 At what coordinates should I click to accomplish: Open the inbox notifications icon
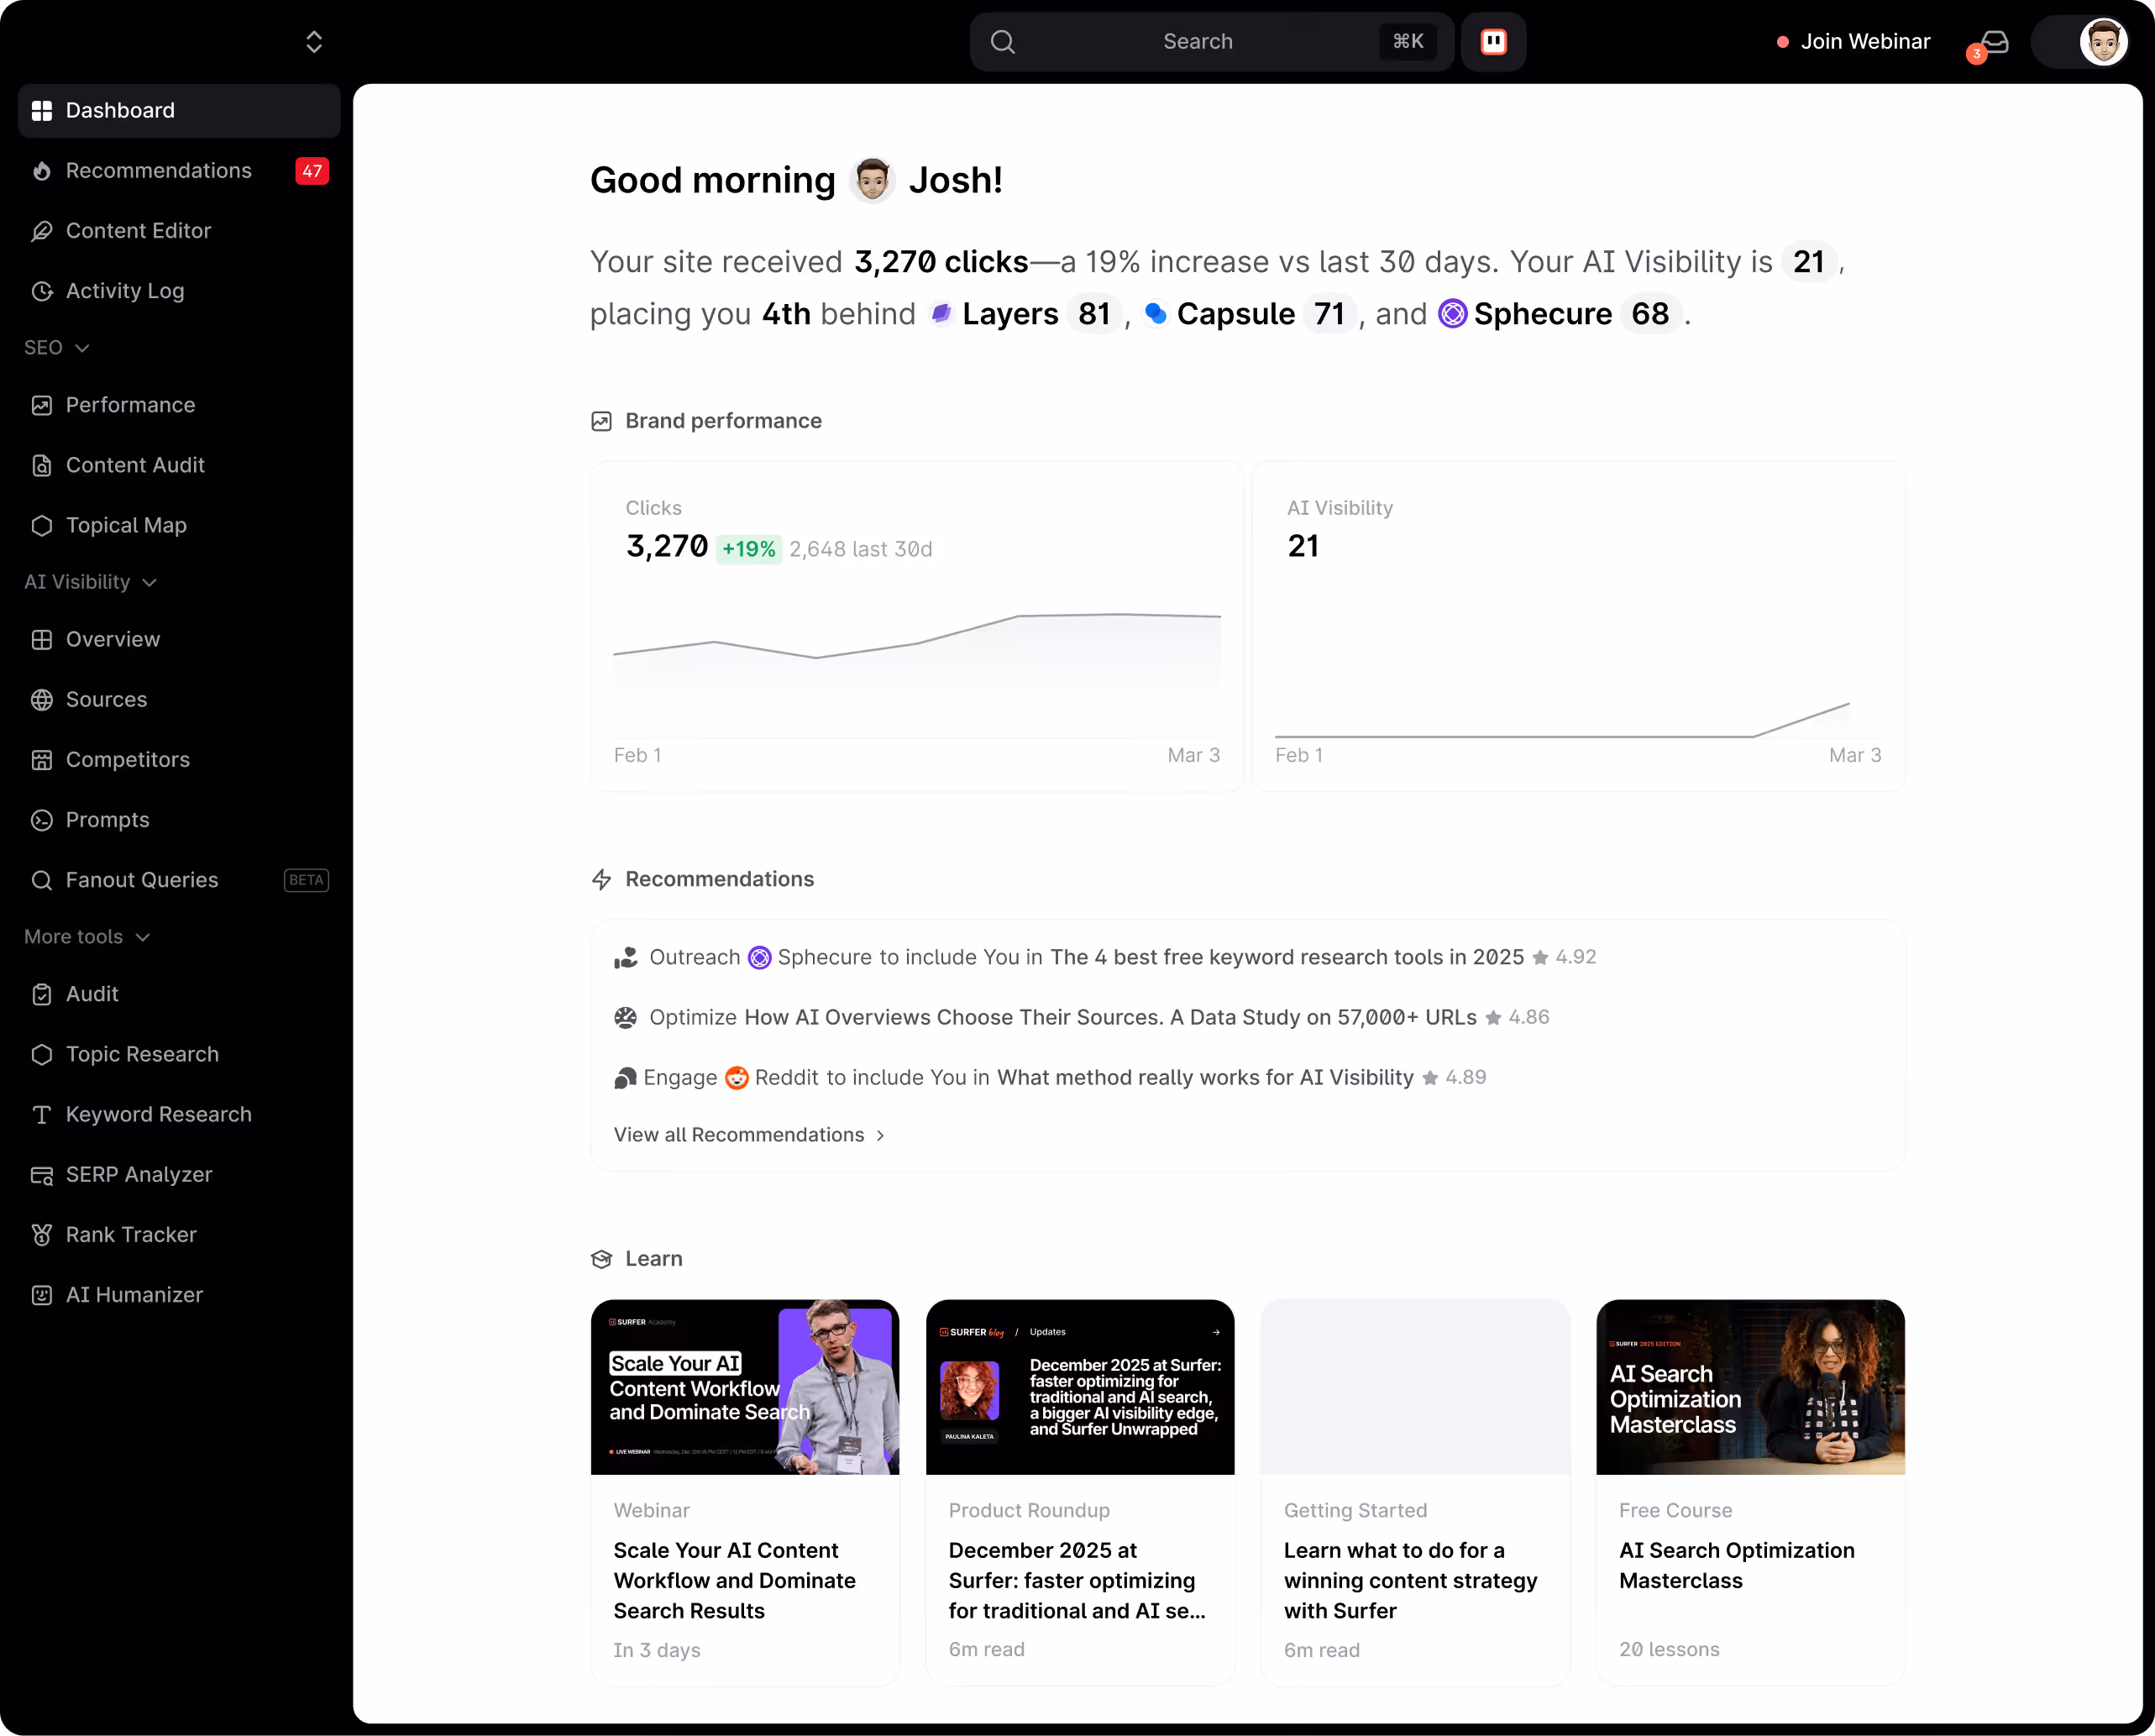pos(1993,42)
